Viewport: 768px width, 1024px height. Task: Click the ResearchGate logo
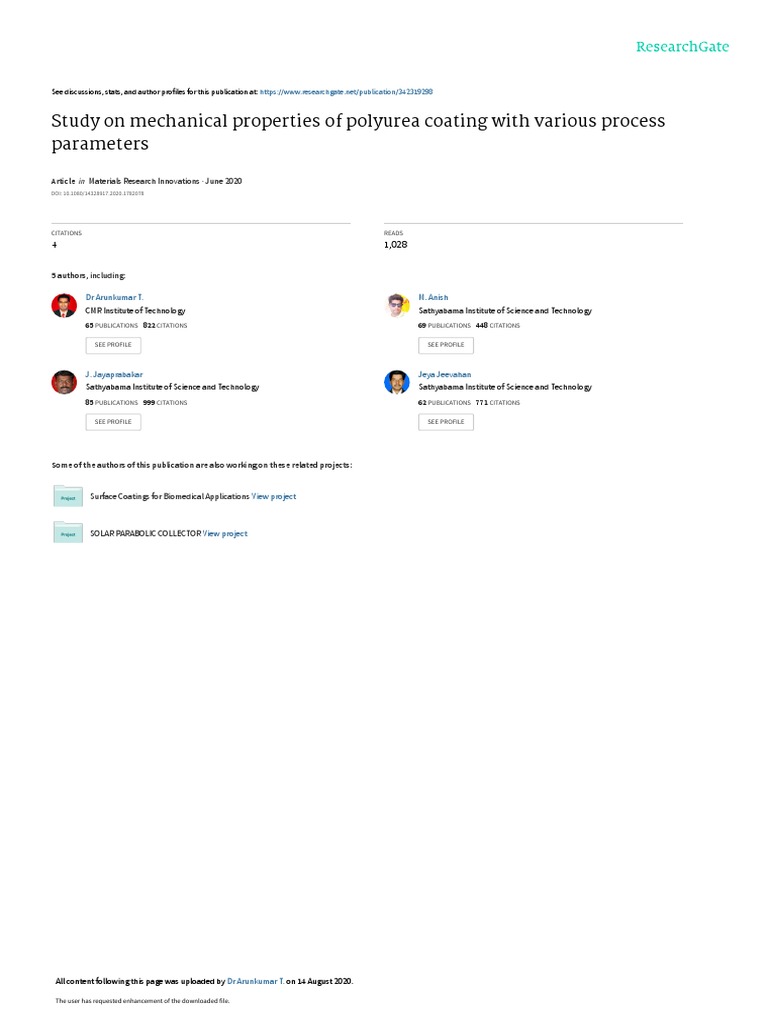point(682,46)
